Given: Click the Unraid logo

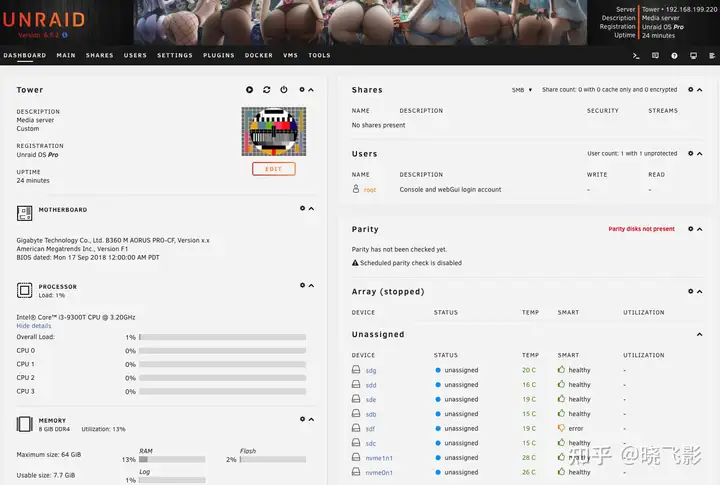Looking at the screenshot, I should [44, 20].
